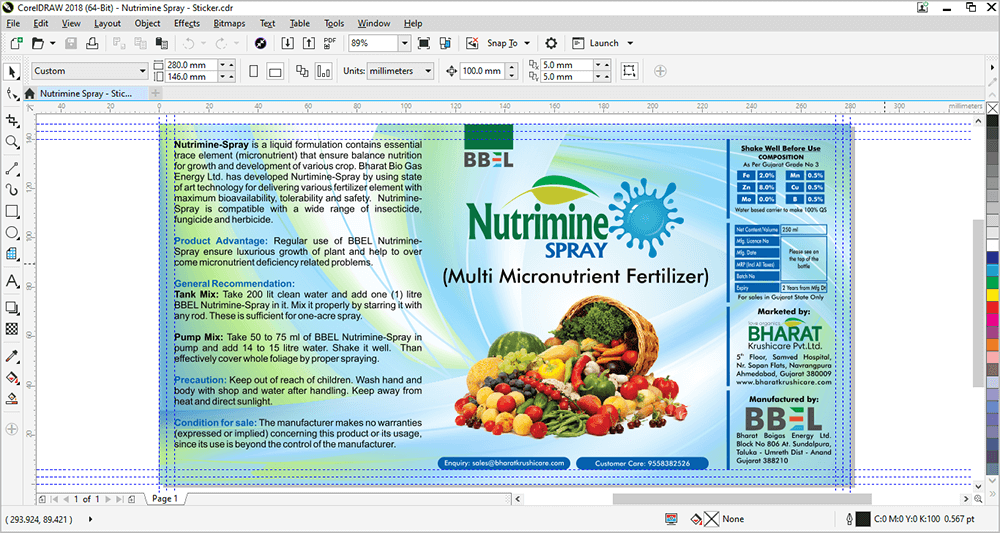Open the Effects menu
Image resolution: width=1000 pixels, height=533 pixels.
187,24
